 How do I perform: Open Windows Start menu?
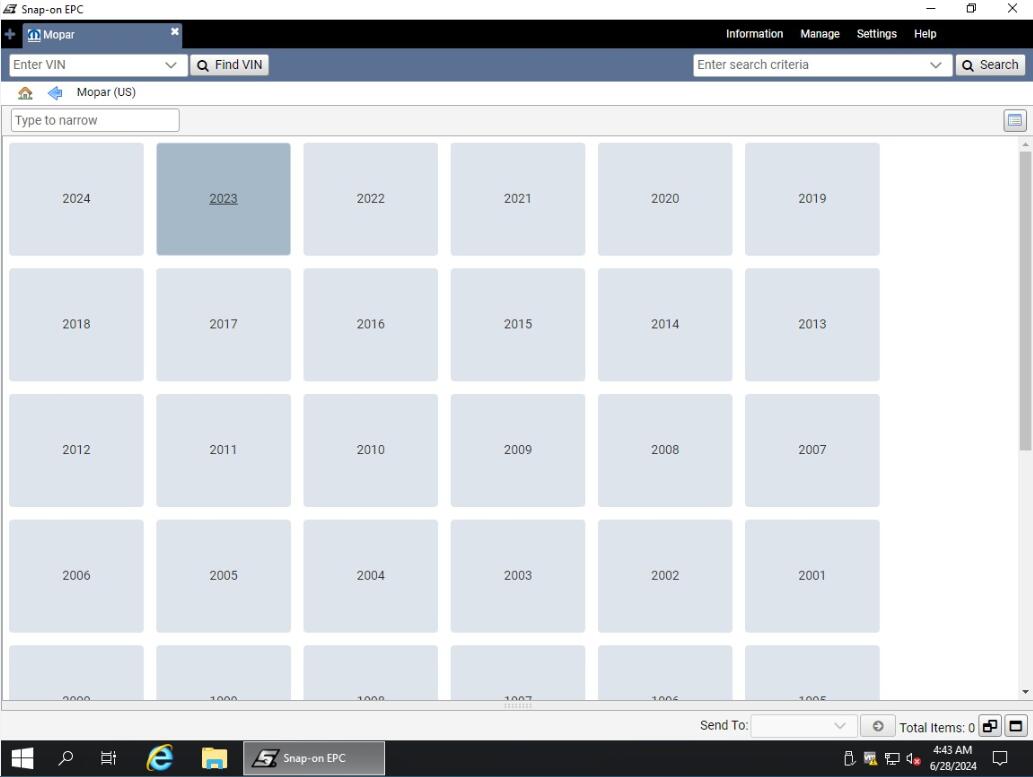click(22, 759)
